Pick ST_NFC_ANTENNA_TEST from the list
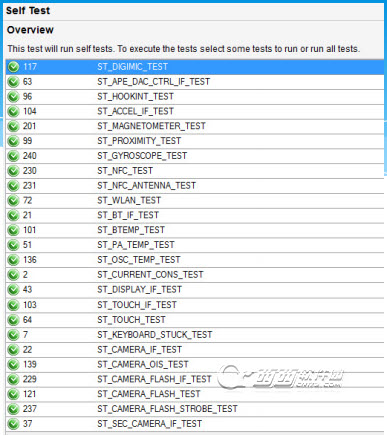The image size is (387, 436). coord(146,186)
